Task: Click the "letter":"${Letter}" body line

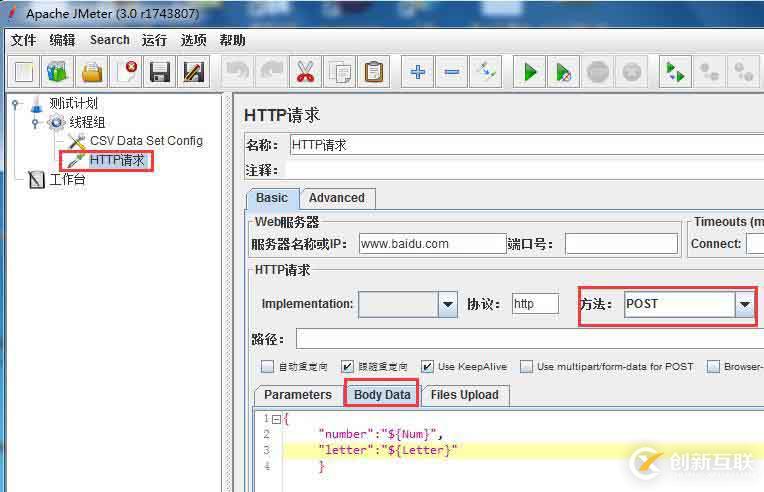Action: pyautogui.click(x=388, y=450)
